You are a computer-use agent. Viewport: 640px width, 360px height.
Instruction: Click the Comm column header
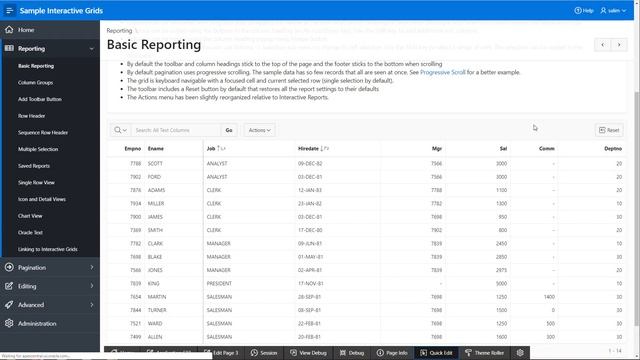(x=547, y=149)
